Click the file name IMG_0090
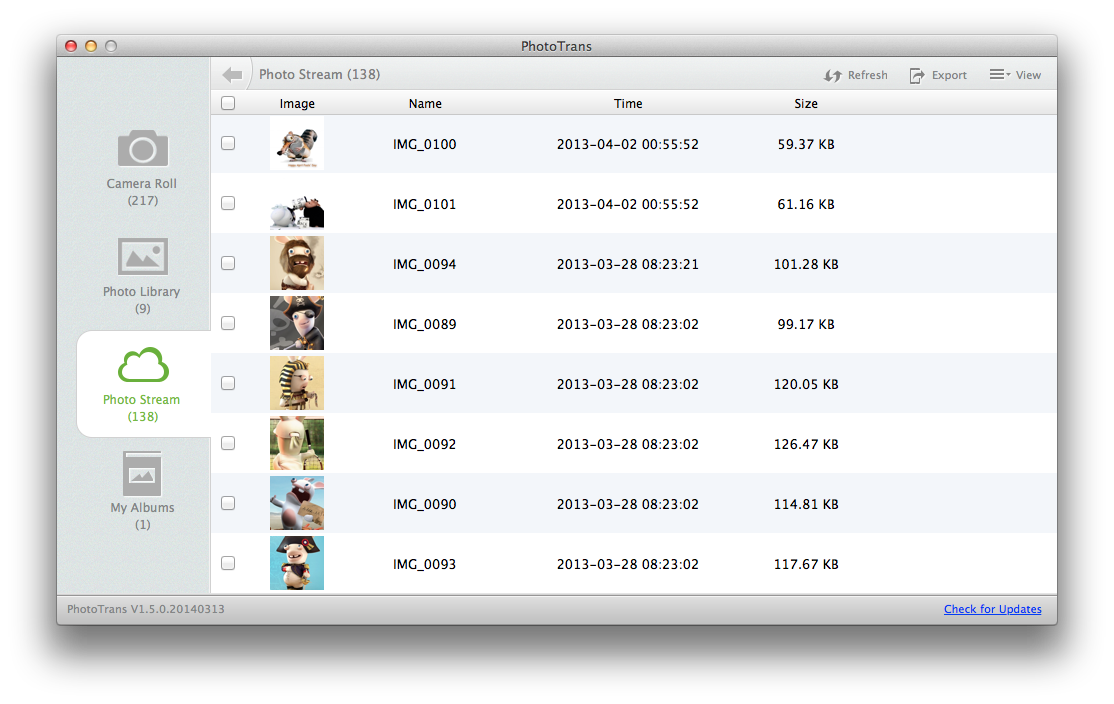The height and width of the screenshot is (704, 1114). (424, 504)
